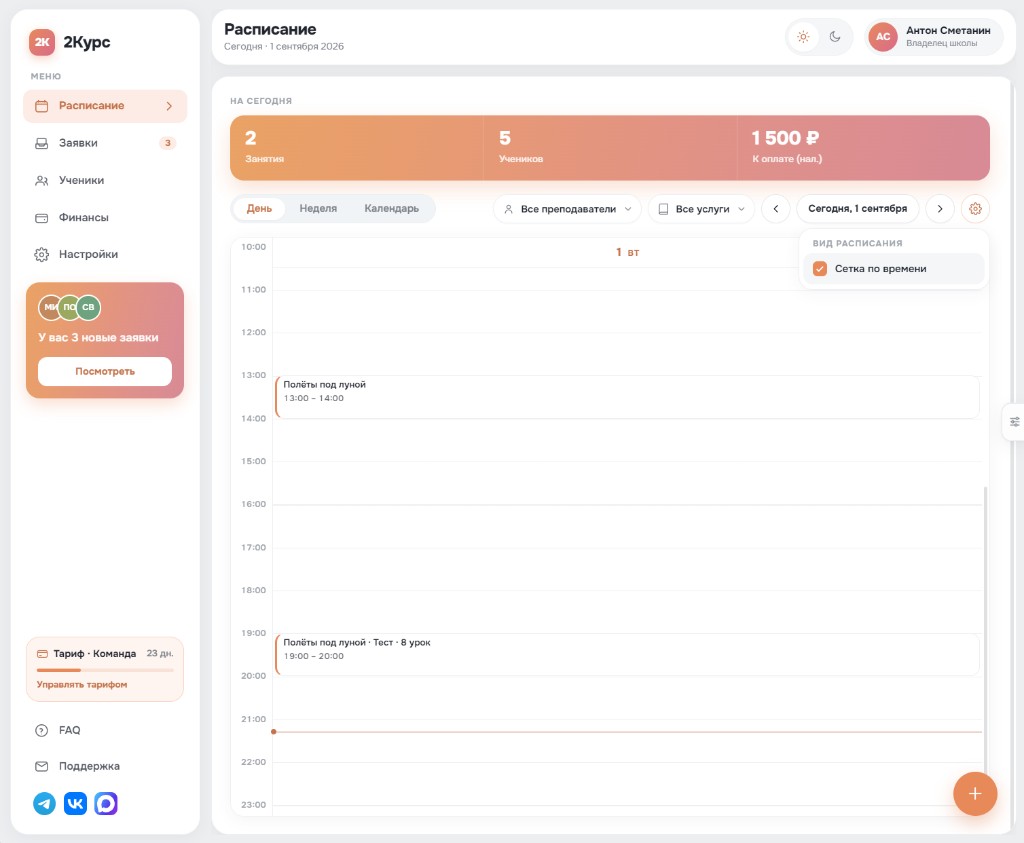Screen dimensions: 1024x843
Task: Expand Все услуги dropdown
Action: click(x=701, y=209)
